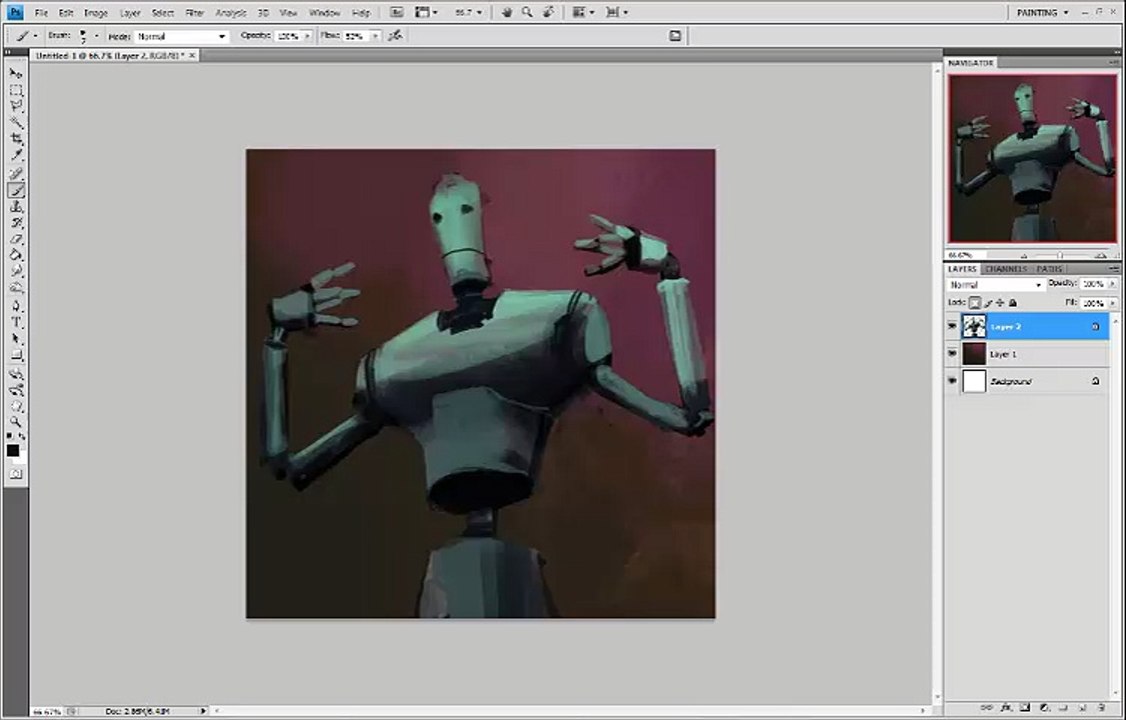The width and height of the screenshot is (1126, 720).
Task: Select the Type tool
Action: [x=16, y=323]
